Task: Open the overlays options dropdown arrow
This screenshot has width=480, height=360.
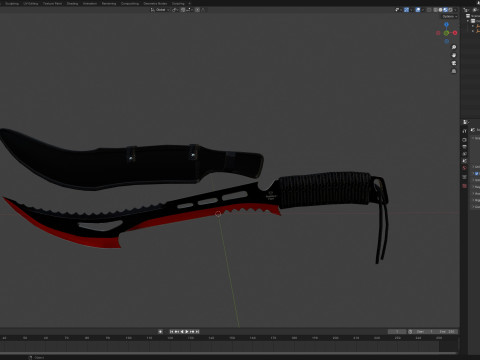Action: [x=423, y=10]
